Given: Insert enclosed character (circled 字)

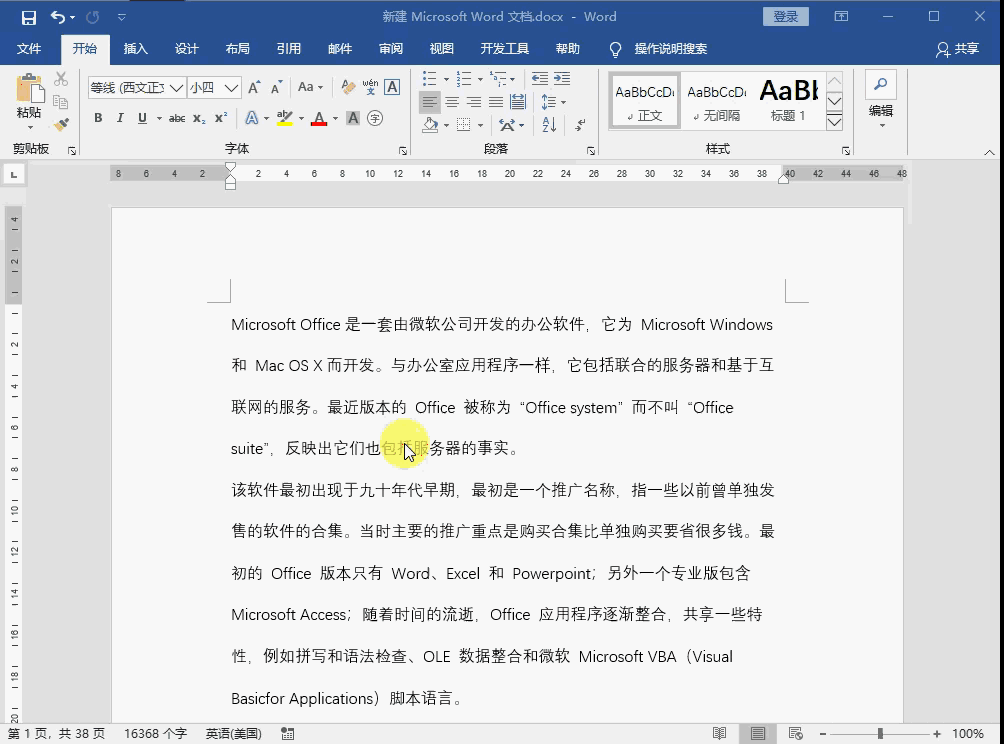Looking at the screenshot, I should [x=375, y=118].
